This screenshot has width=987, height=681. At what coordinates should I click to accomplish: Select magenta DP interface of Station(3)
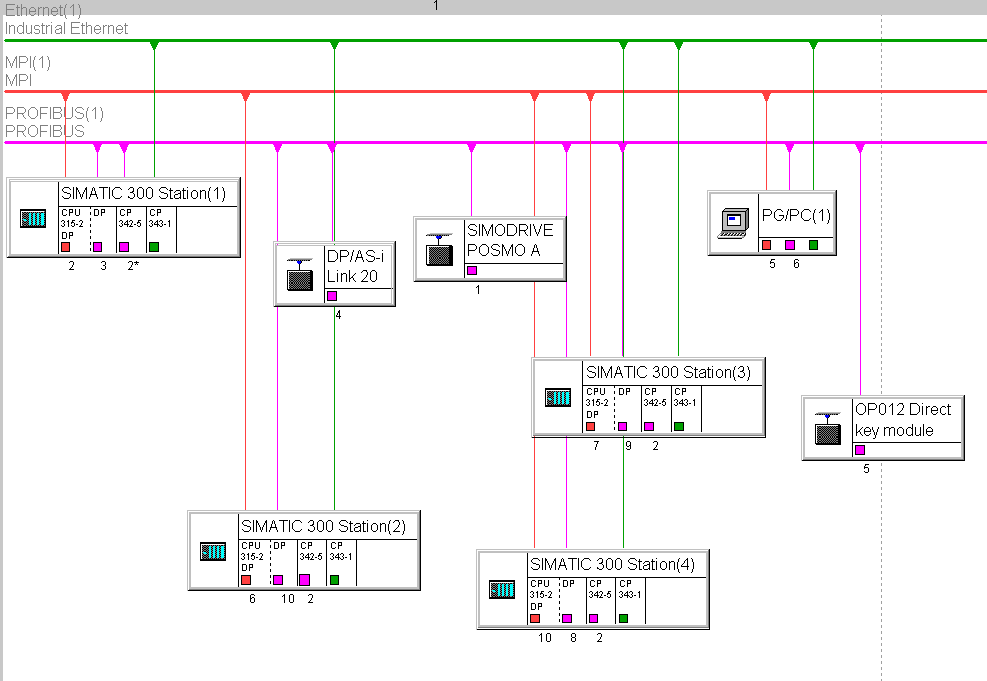click(623, 426)
